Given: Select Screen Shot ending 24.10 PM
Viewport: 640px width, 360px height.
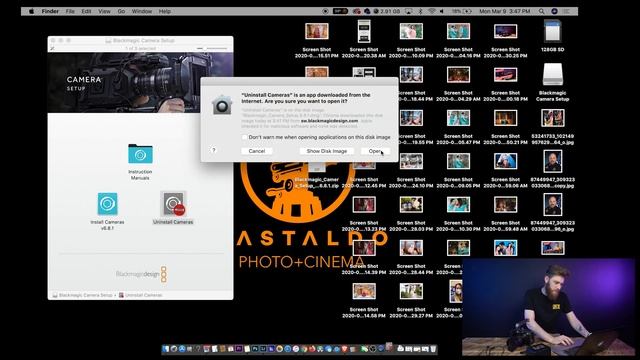Looking at the screenshot, I should [411, 162].
